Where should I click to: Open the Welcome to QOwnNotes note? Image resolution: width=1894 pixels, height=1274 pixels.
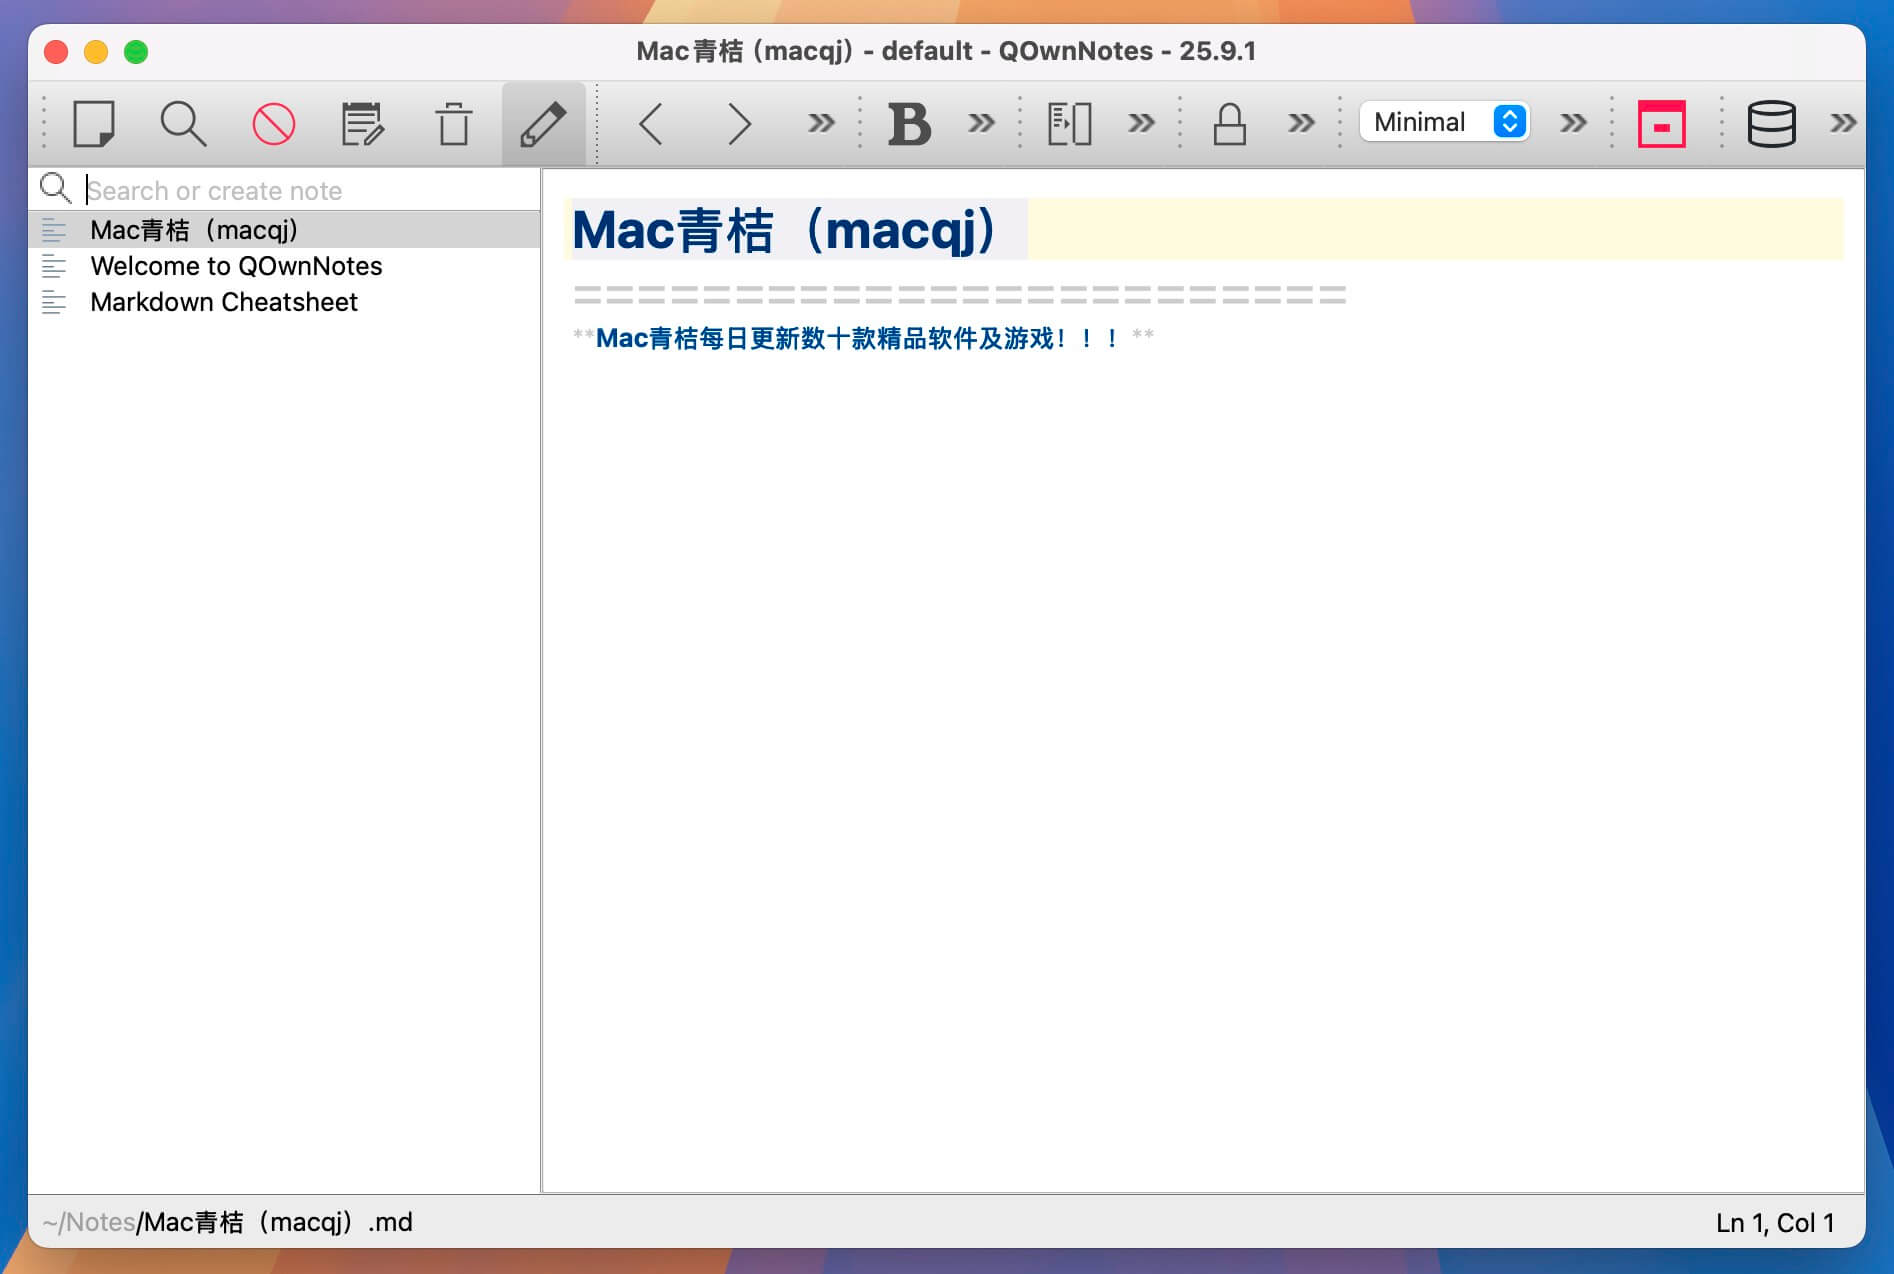(x=285, y=266)
